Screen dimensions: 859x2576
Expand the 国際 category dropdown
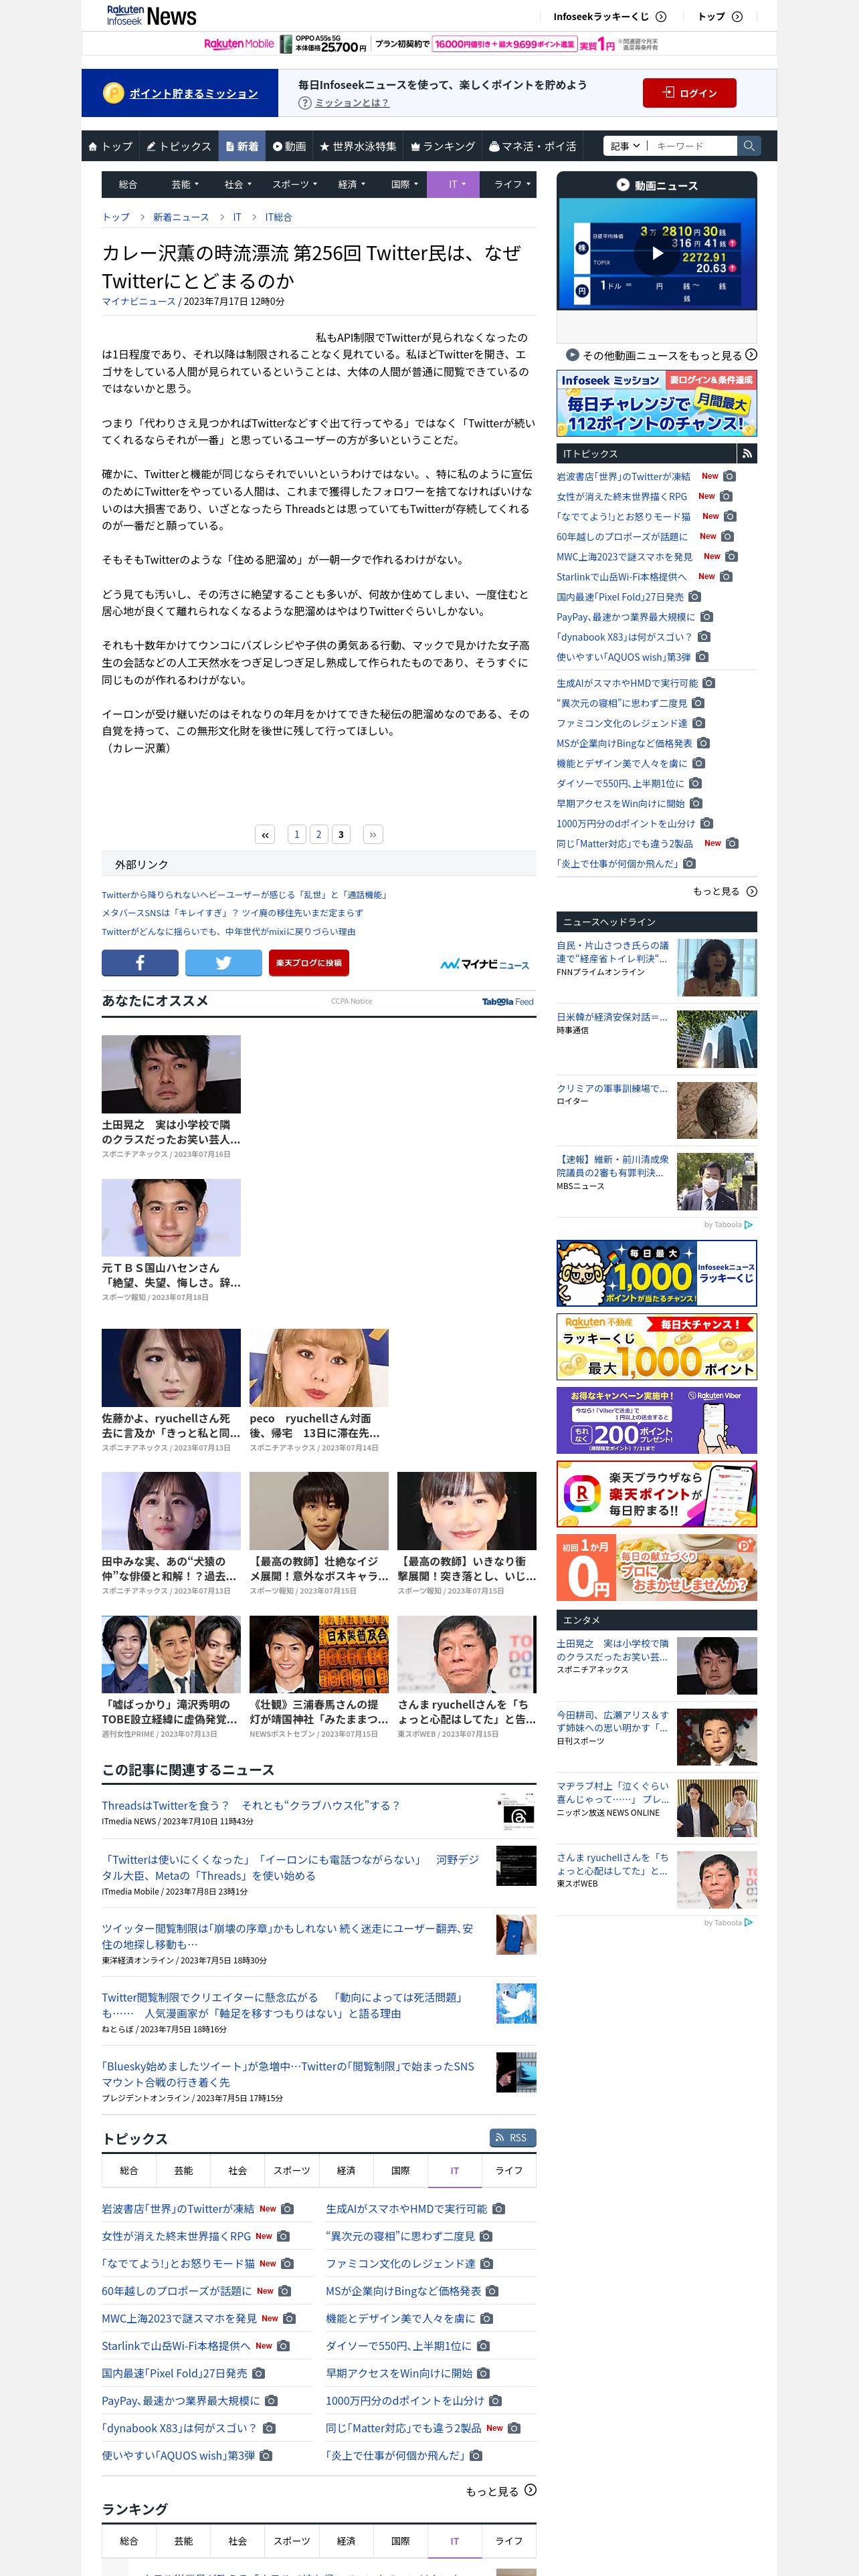(x=405, y=184)
